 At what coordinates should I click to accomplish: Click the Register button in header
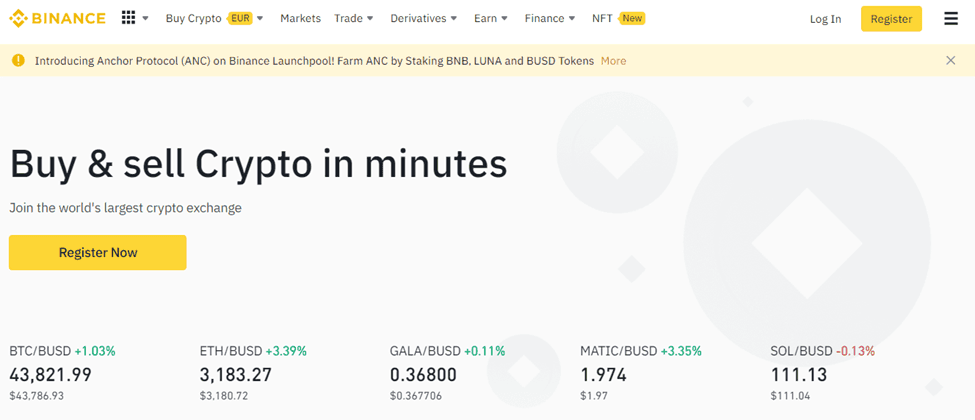(x=891, y=19)
